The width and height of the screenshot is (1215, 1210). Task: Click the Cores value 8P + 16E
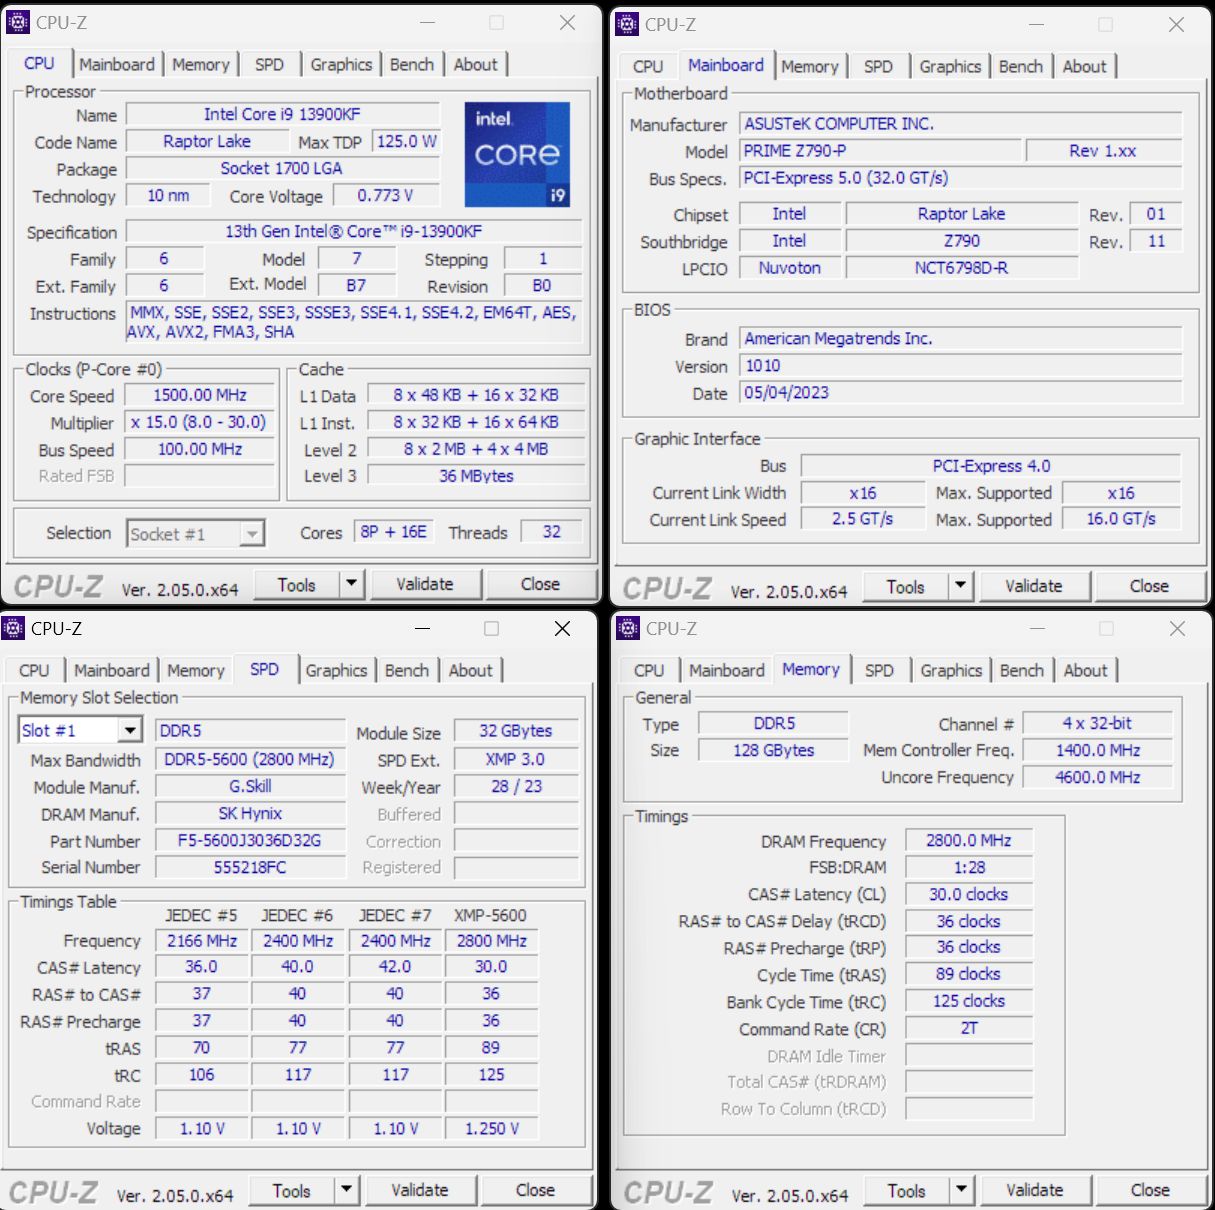pyautogui.click(x=393, y=532)
